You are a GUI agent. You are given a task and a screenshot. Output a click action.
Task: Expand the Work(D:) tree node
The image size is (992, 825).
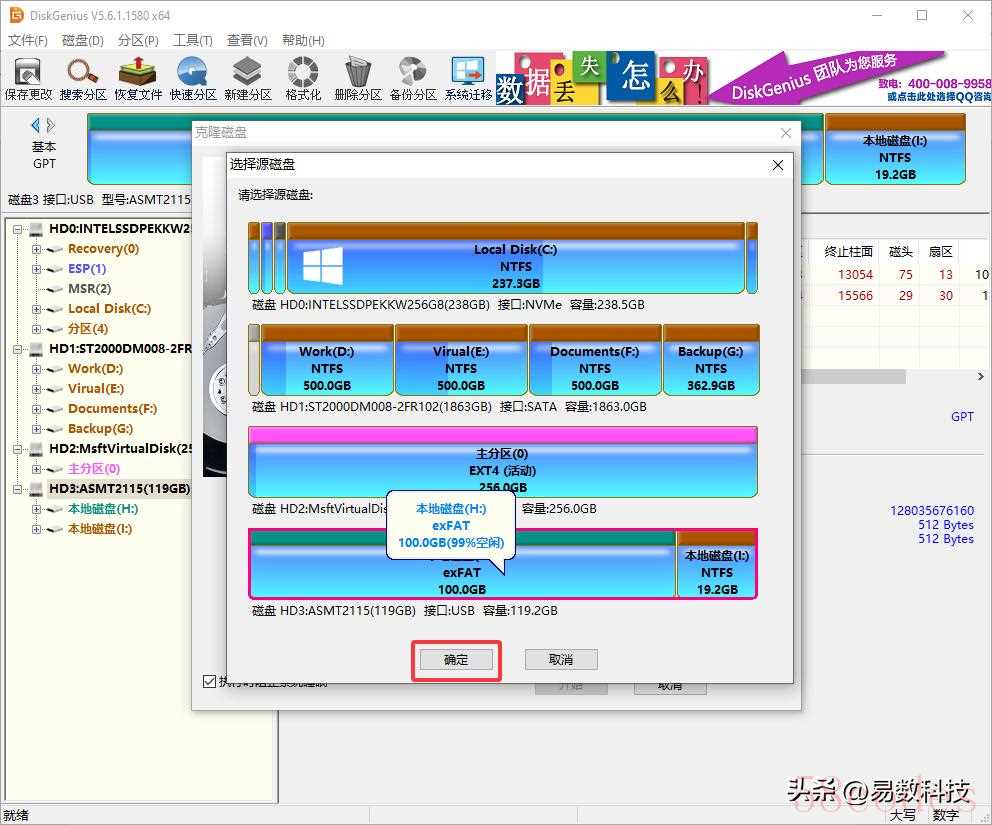pos(37,369)
